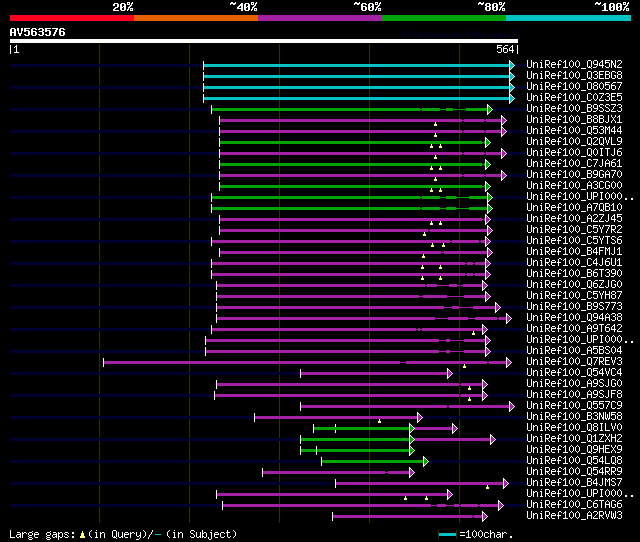The height and width of the screenshot is (542, 640).
Task: Open the UniRef100_Q8ILV0 label
Action: [574, 428]
